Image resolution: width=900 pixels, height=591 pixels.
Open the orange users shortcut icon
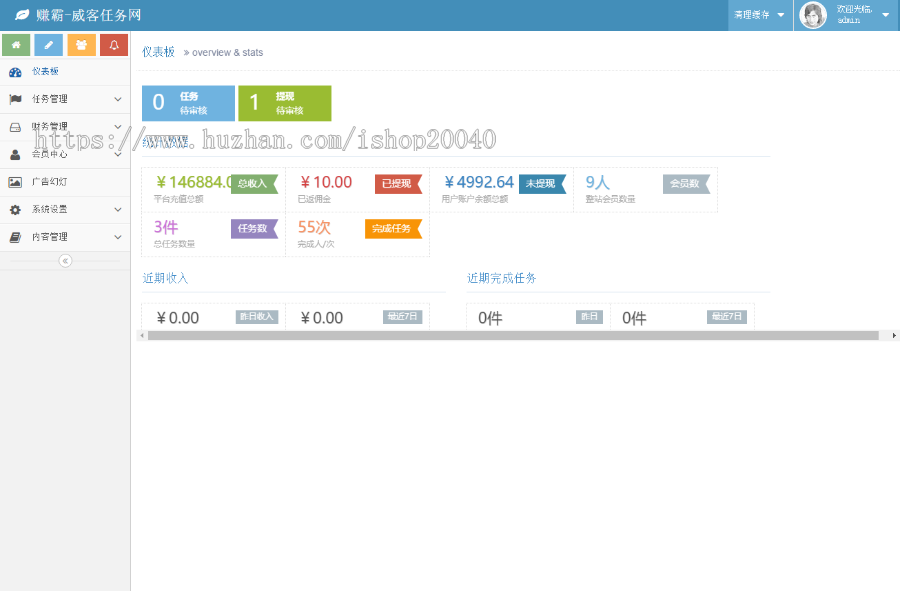pos(81,45)
